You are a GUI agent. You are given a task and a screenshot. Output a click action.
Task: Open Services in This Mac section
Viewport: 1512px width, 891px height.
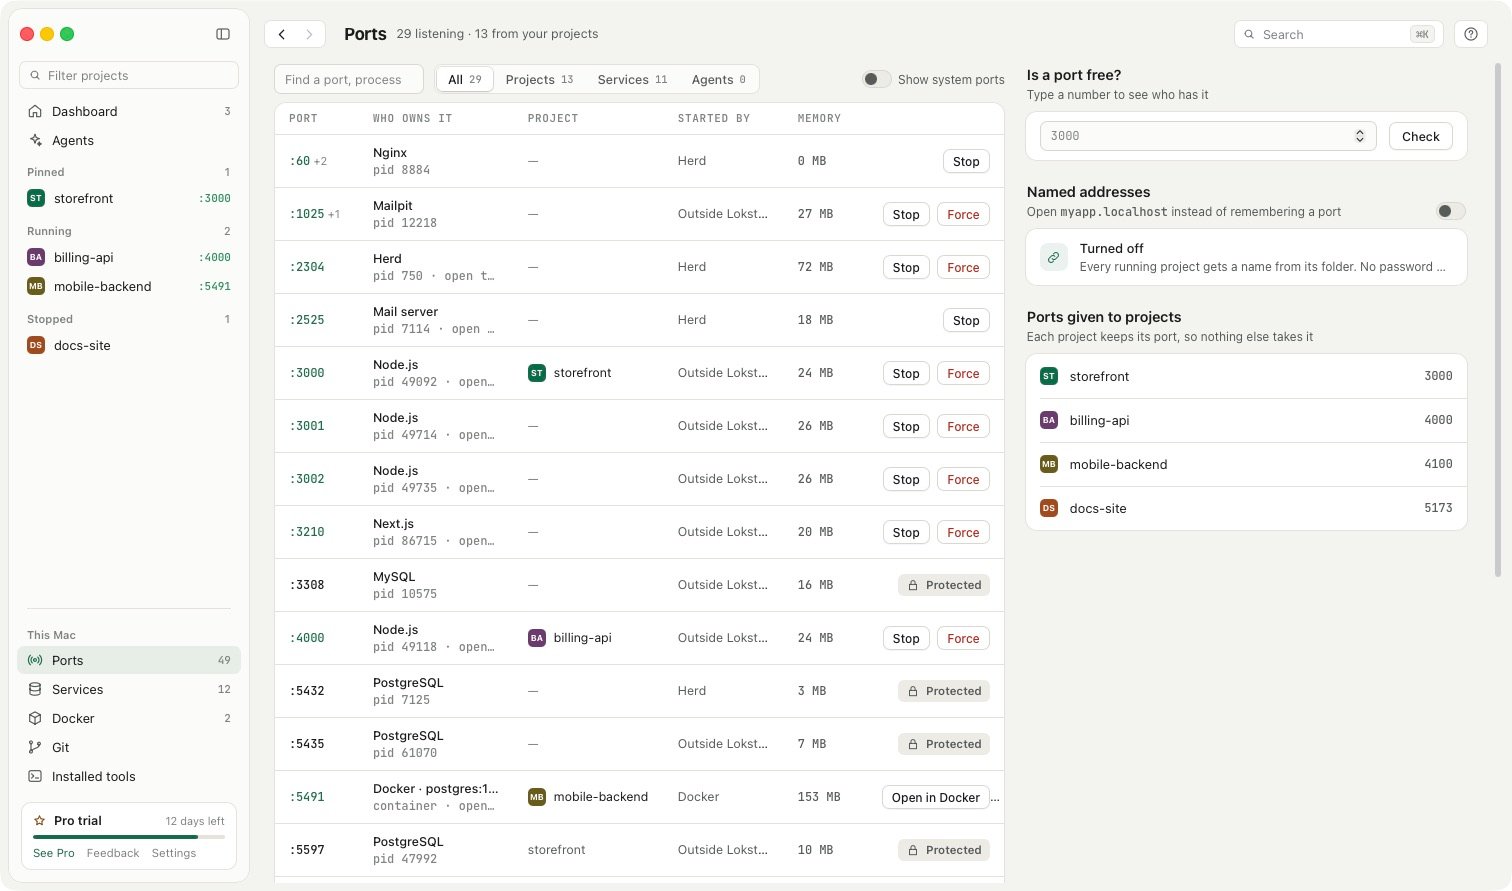(129, 689)
